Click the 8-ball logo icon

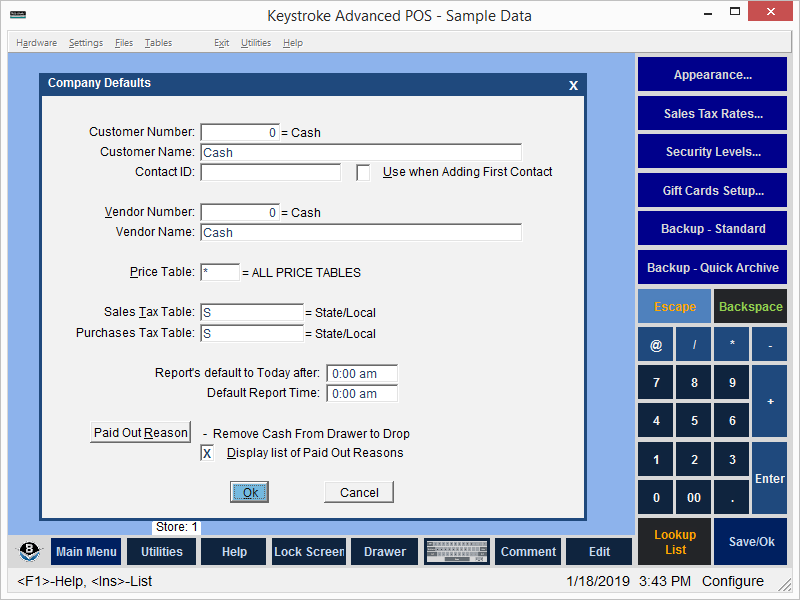click(x=29, y=552)
